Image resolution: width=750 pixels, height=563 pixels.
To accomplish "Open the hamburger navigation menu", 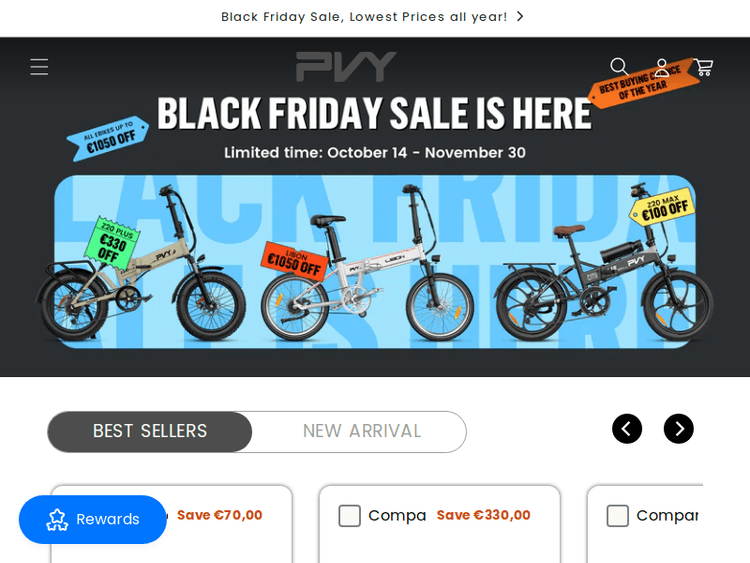I will (39, 67).
